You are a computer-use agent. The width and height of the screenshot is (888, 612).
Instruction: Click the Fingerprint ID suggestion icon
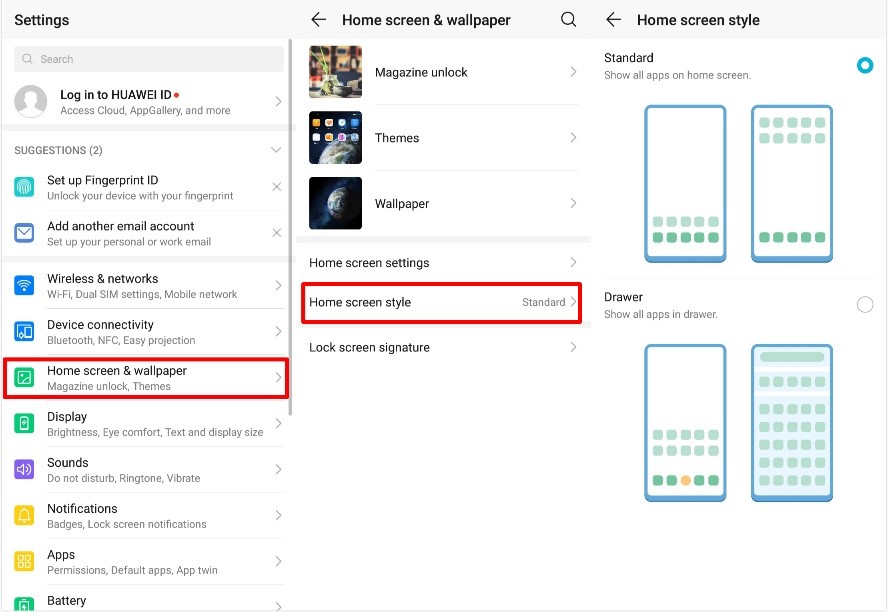tap(24, 186)
